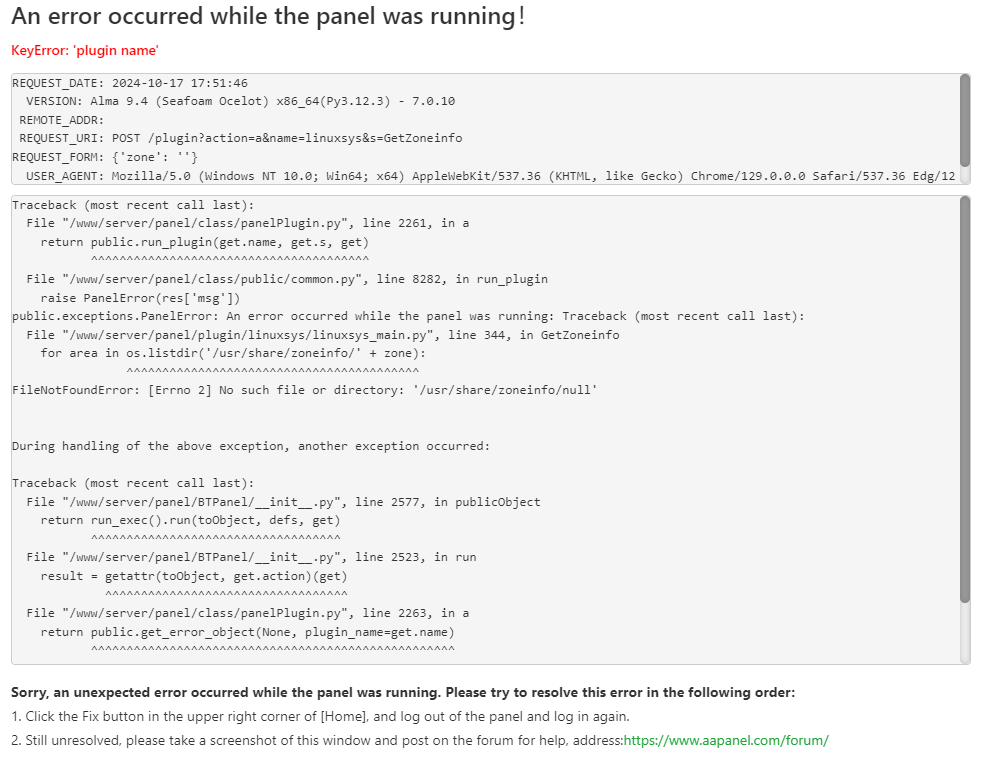Screen dimensions: 982x763
Task: Click the "An error occurred" page heading
Action: click(x=268, y=17)
